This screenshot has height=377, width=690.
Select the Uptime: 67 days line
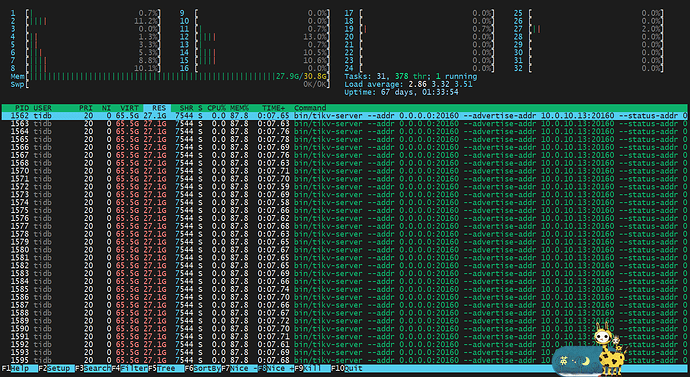pos(401,92)
